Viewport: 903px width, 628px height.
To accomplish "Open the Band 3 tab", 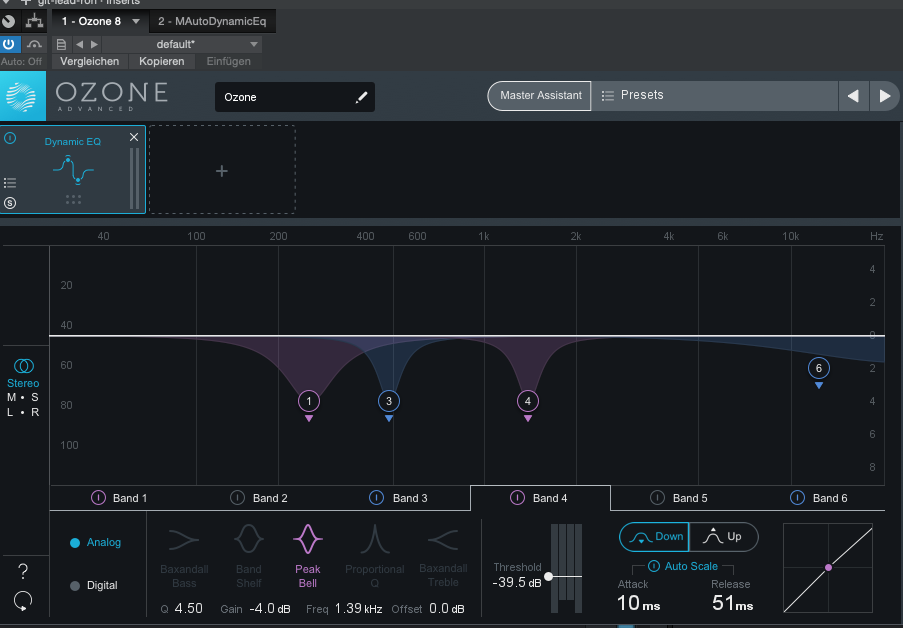I will click(x=400, y=498).
